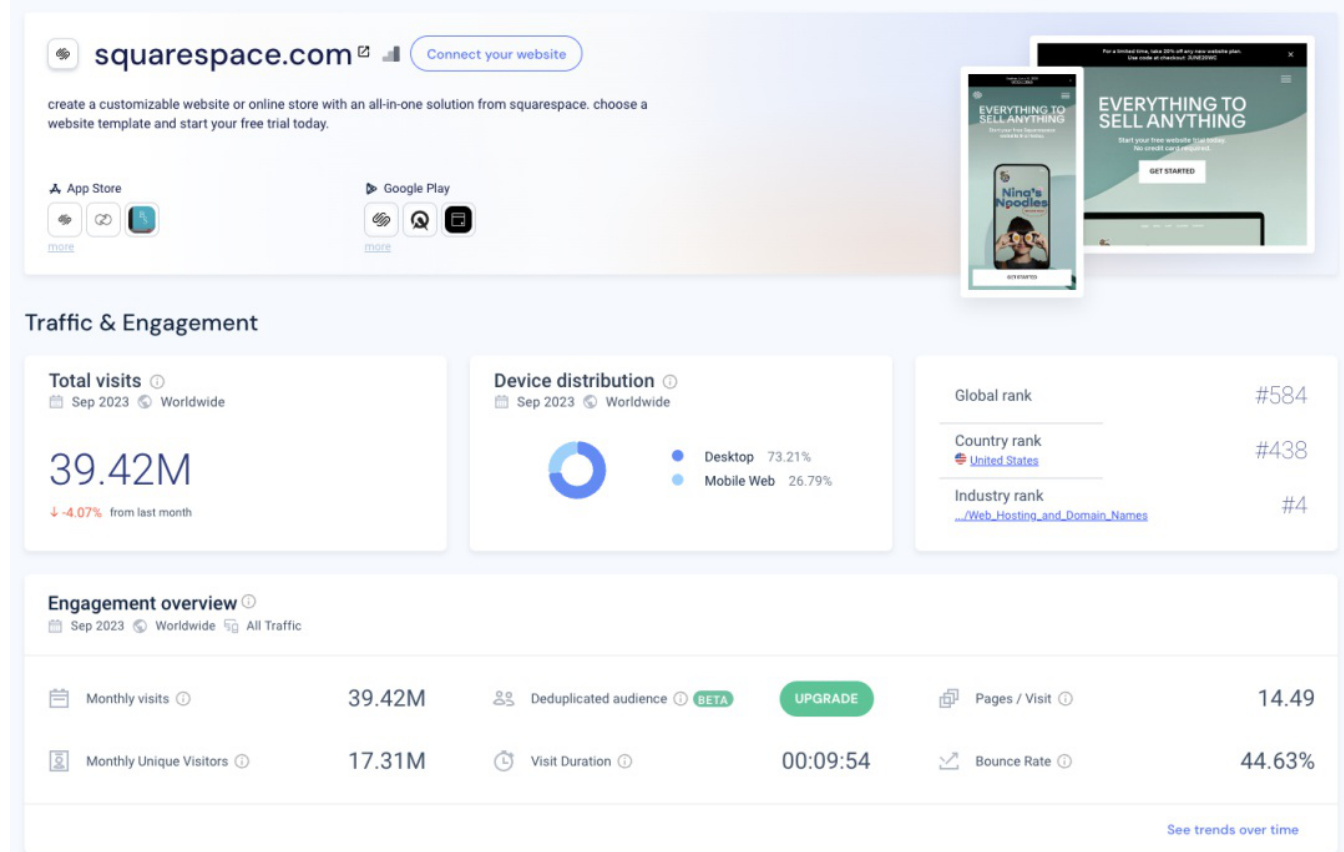Click the Deduplicated audience people icon
Screen dimensions: 1344x852
(x=504, y=699)
